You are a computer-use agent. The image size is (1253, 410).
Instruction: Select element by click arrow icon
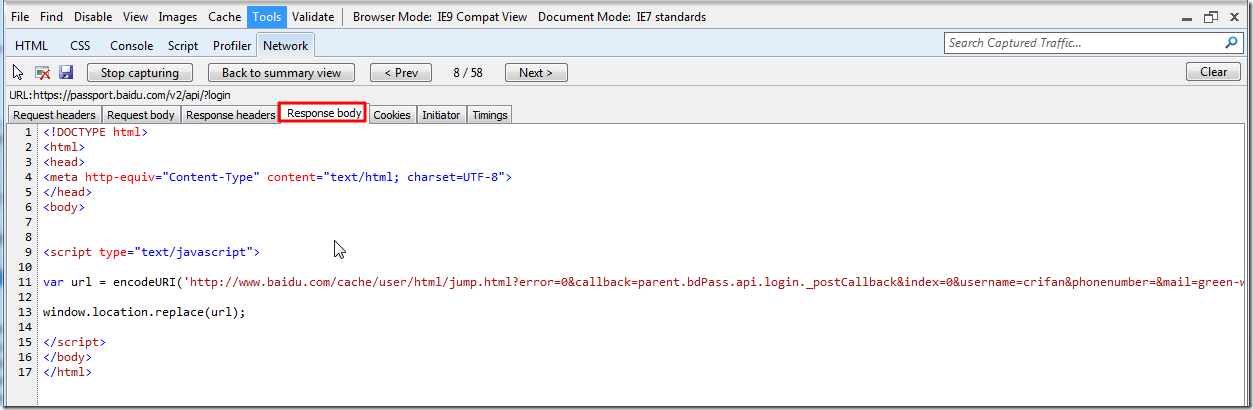pyautogui.click(x=18, y=72)
